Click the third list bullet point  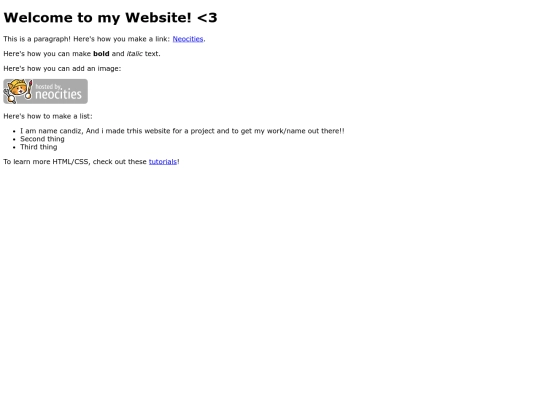click(x=14, y=147)
